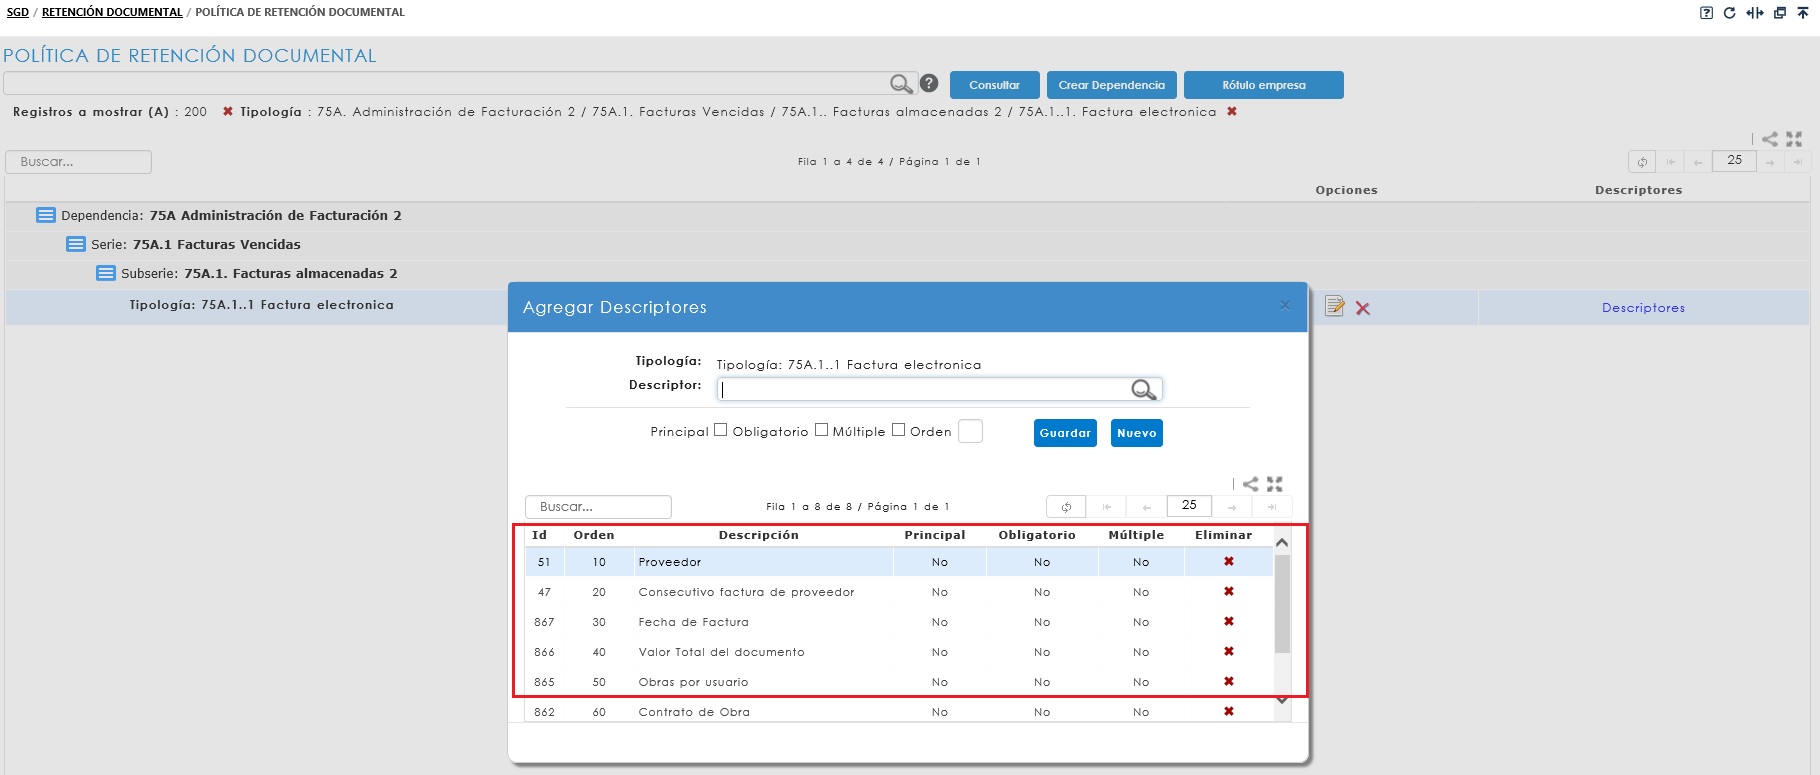This screenshot has height=775, width=1820.
Task: Click the Consultar button
Action: (x=994, y=85)
